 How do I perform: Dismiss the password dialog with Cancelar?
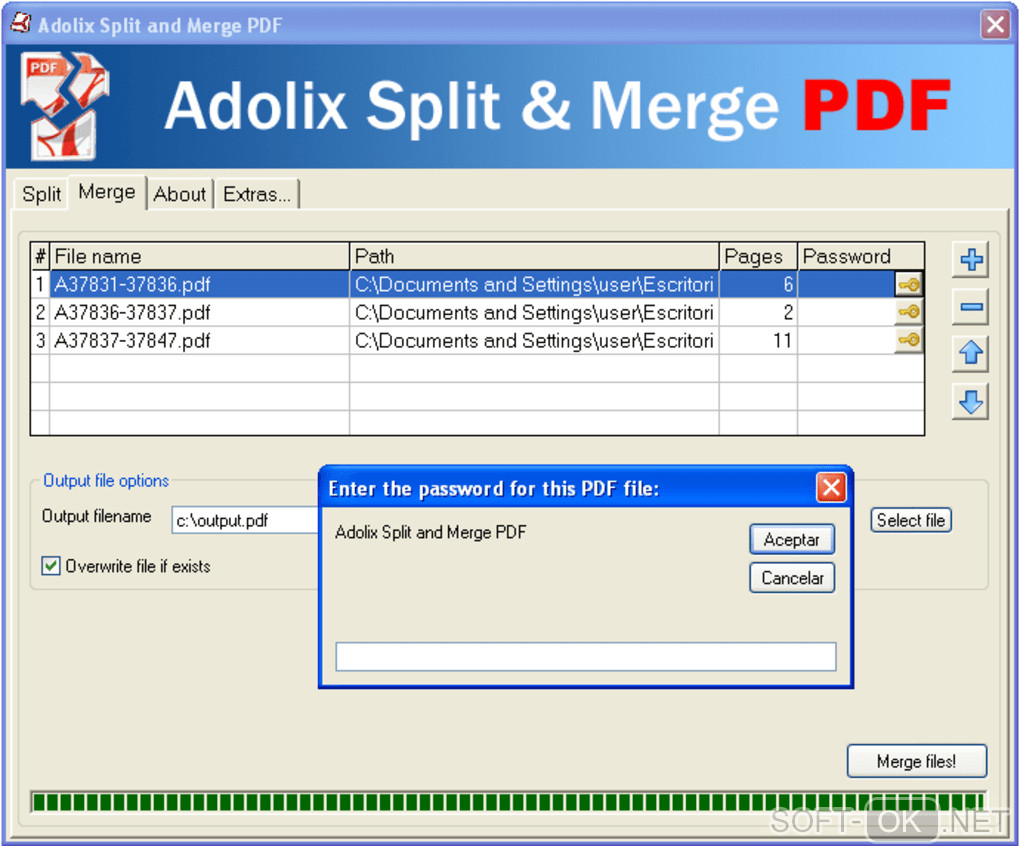[x=792, y=578]
